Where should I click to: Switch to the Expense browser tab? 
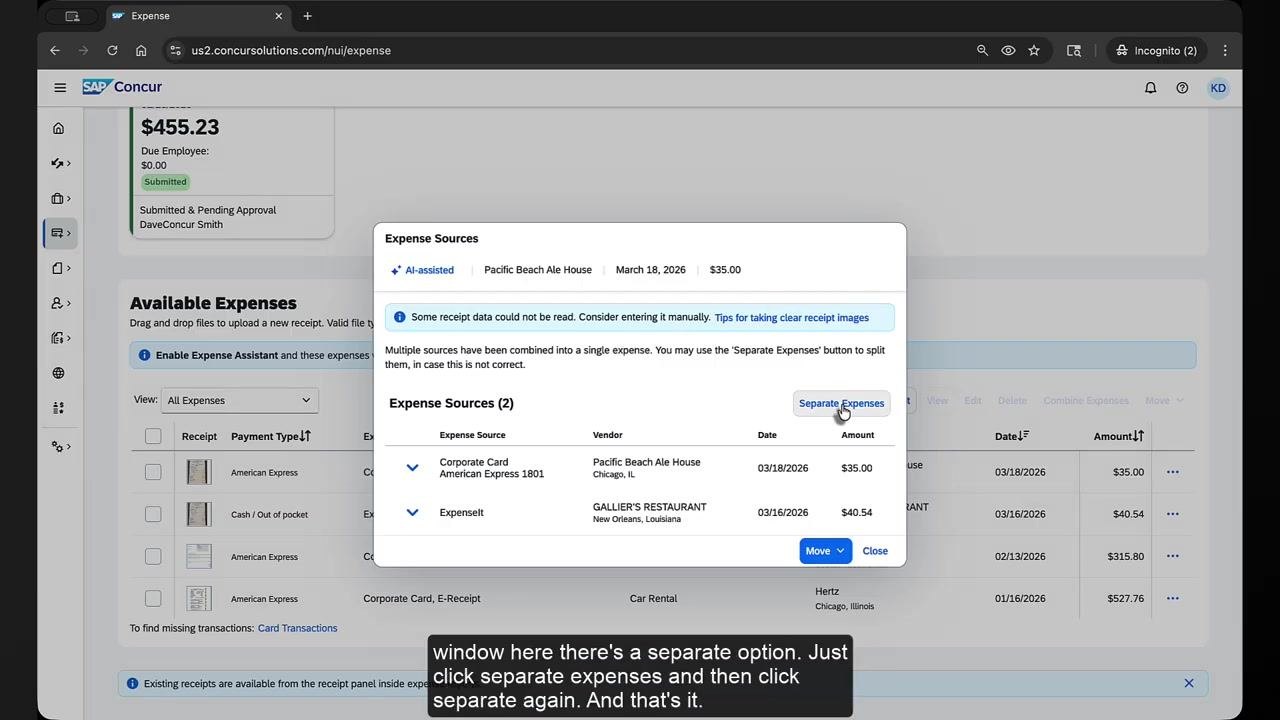point(197,16)
